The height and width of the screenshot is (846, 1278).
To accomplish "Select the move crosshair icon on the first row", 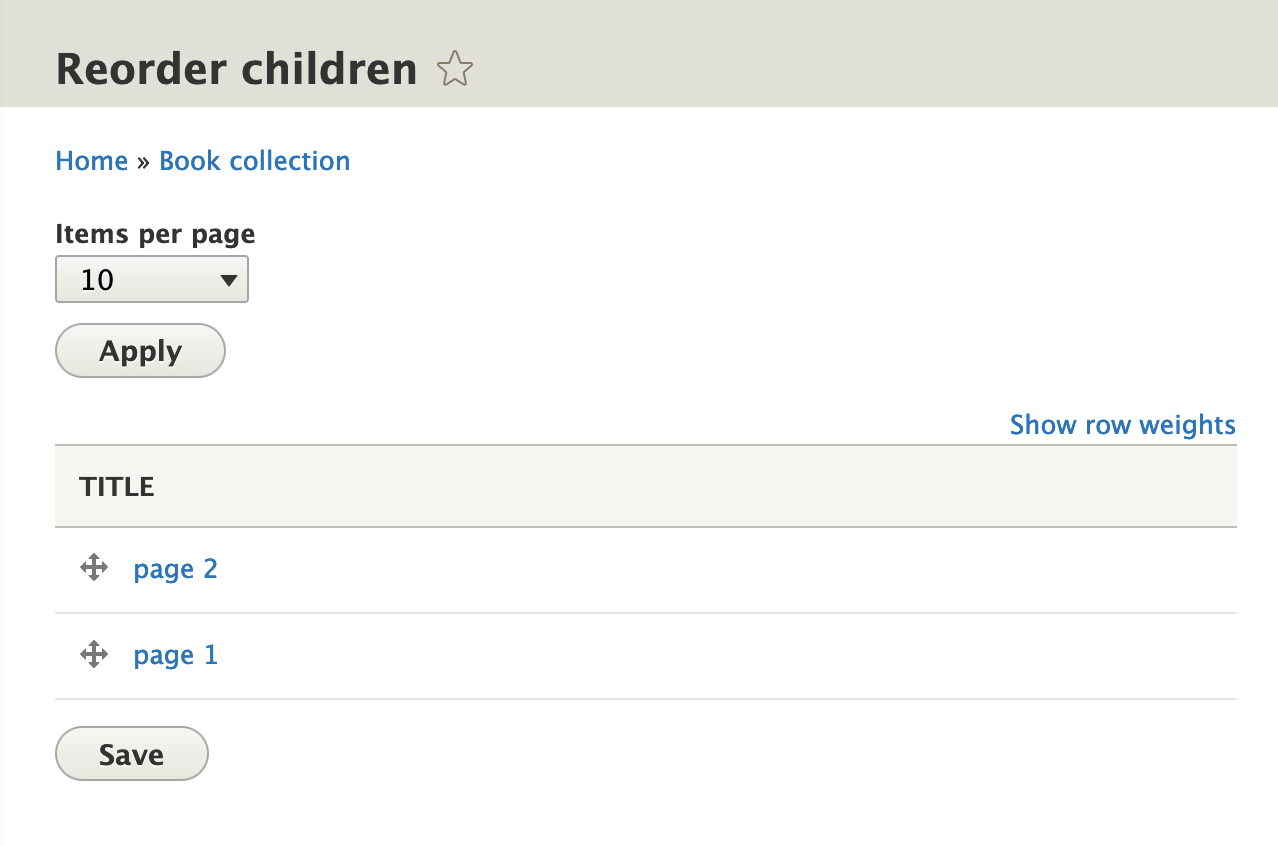I will [93, 567].
